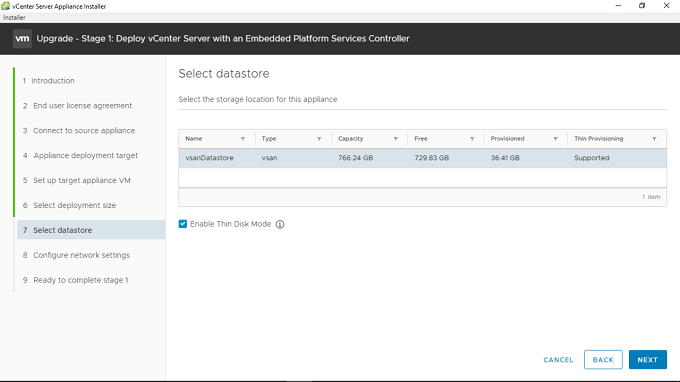The image size is (680, 382).
Task: Select step 7 Select datastore
Action: [91, 230]
